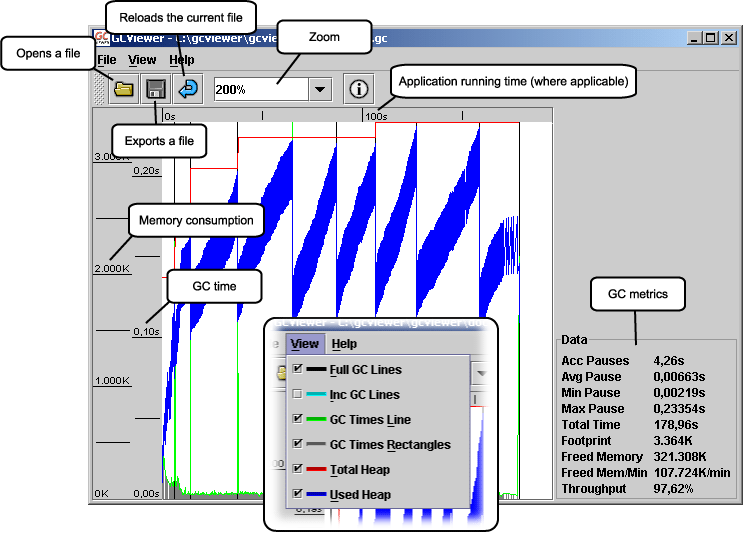Expand the zoom dropdown arrow
743x535 pixels.
320,89
